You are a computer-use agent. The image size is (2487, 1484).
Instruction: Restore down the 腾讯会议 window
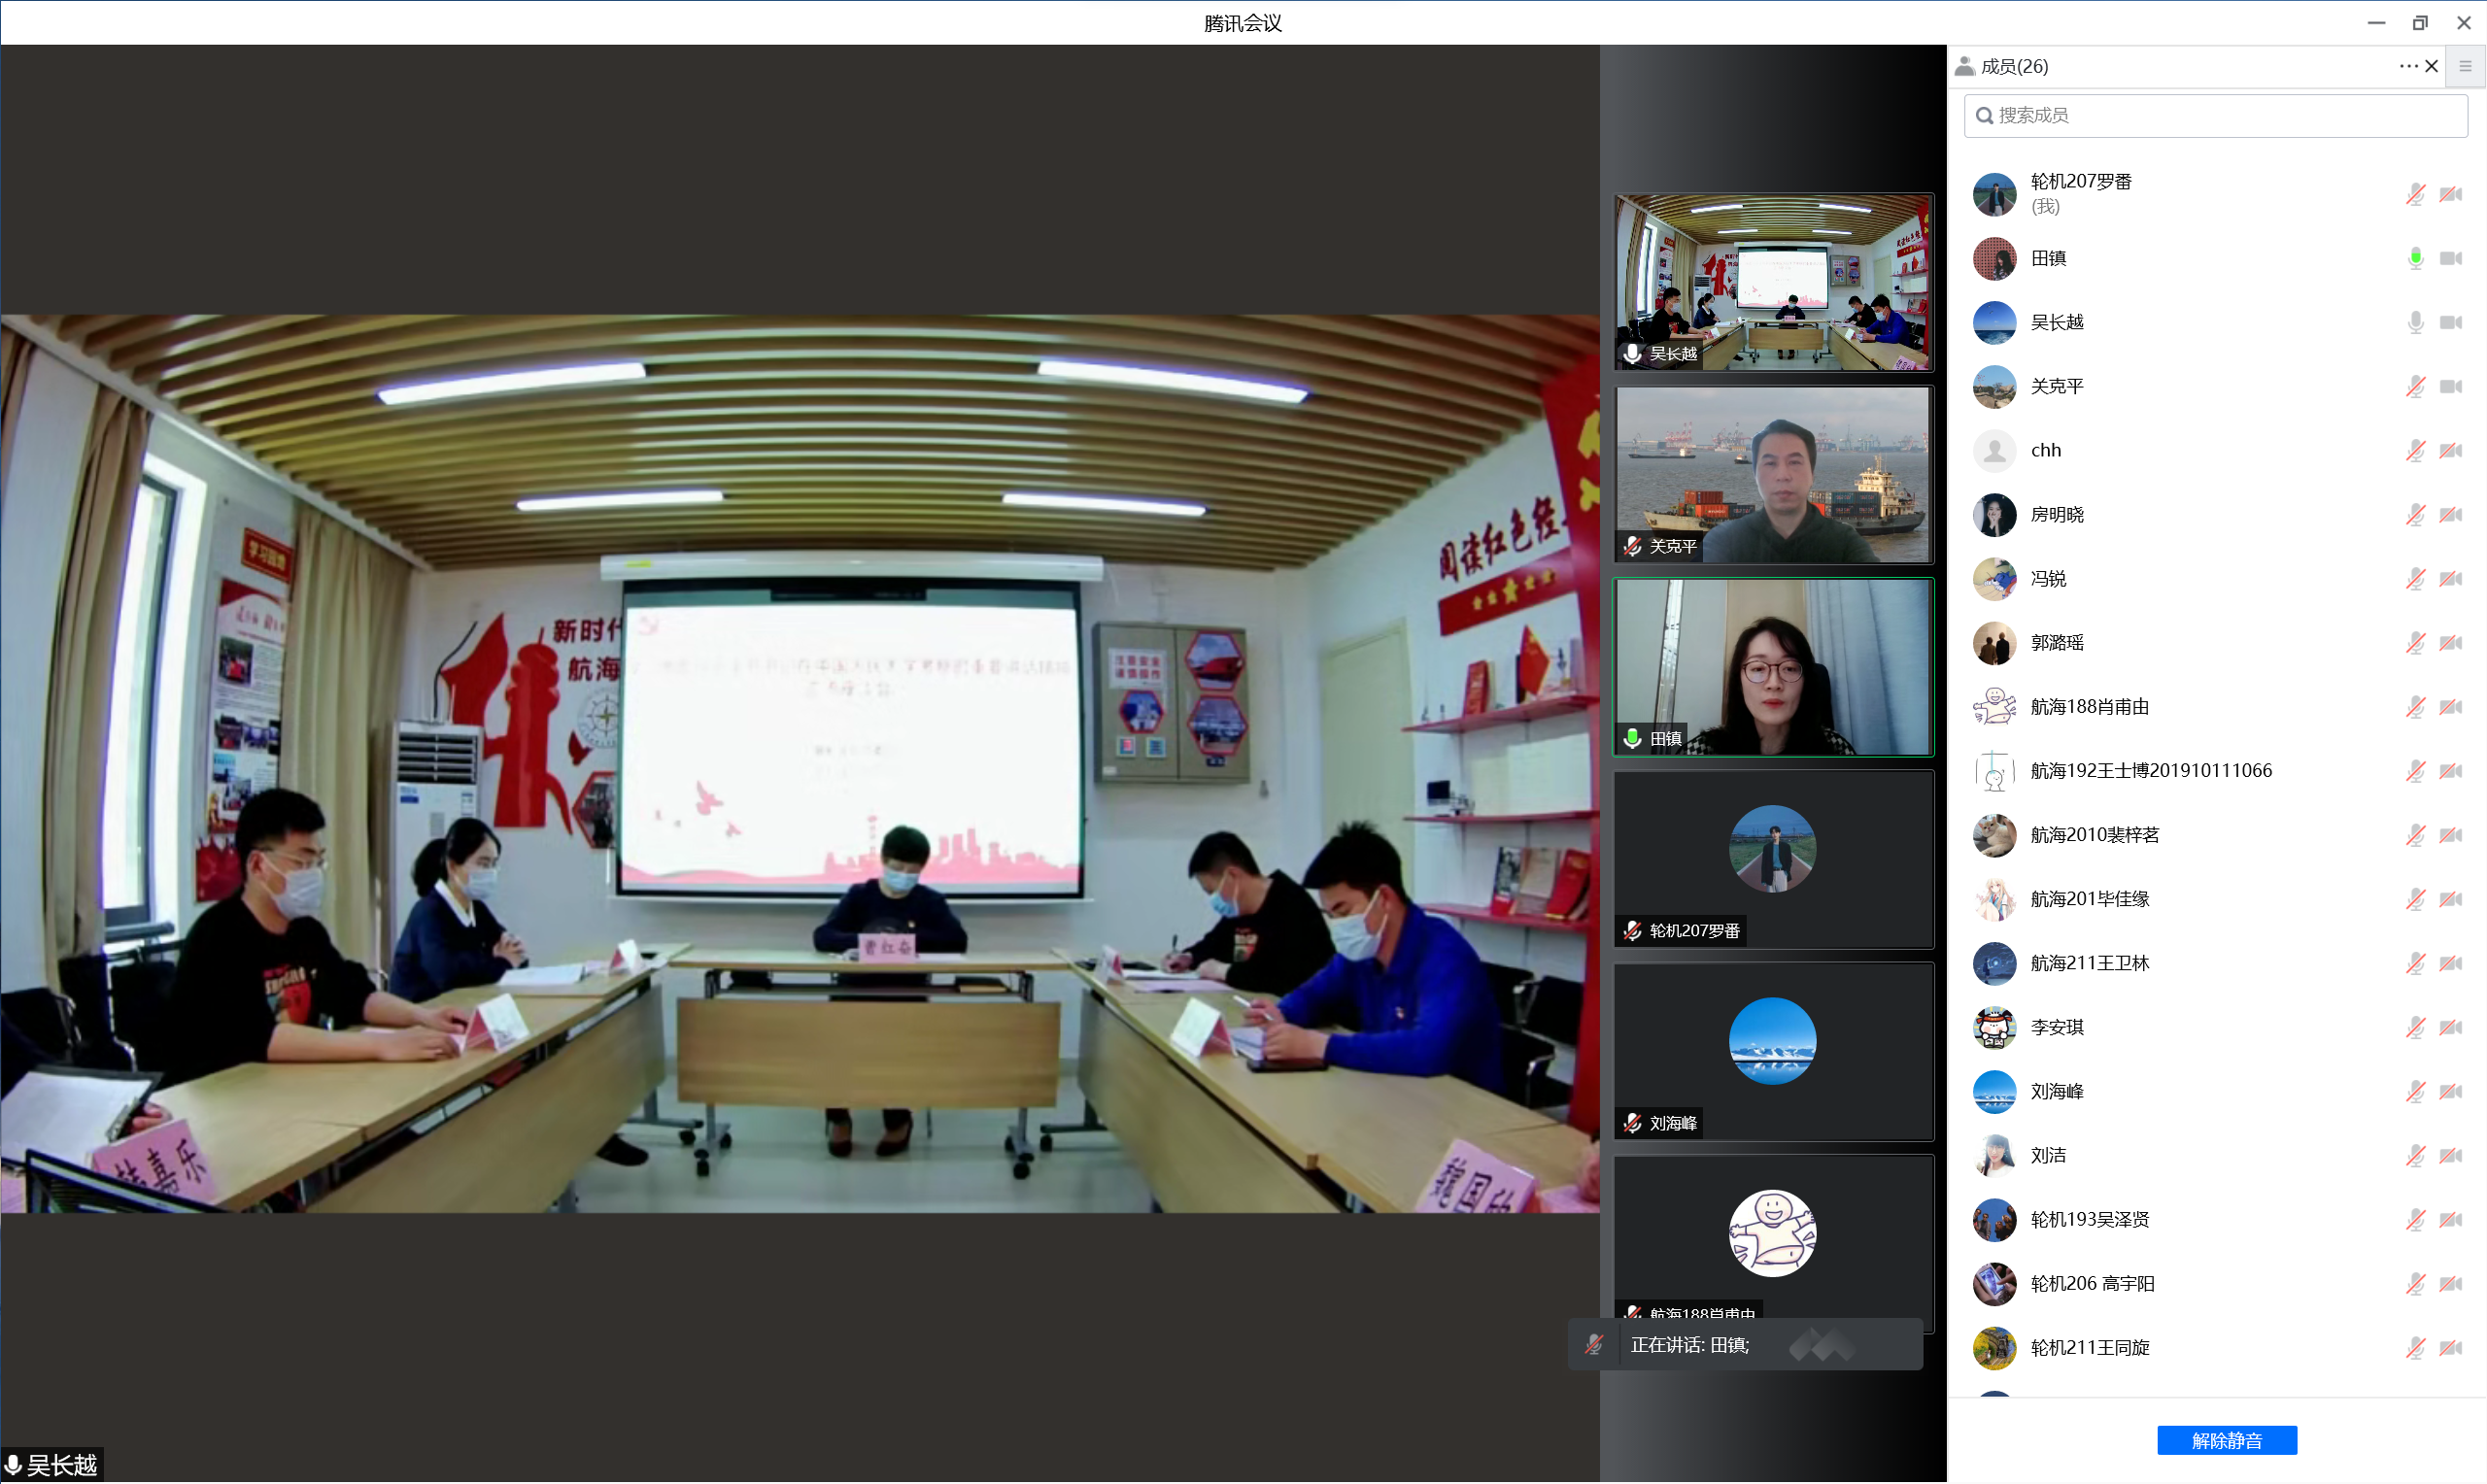point(2419,22)
